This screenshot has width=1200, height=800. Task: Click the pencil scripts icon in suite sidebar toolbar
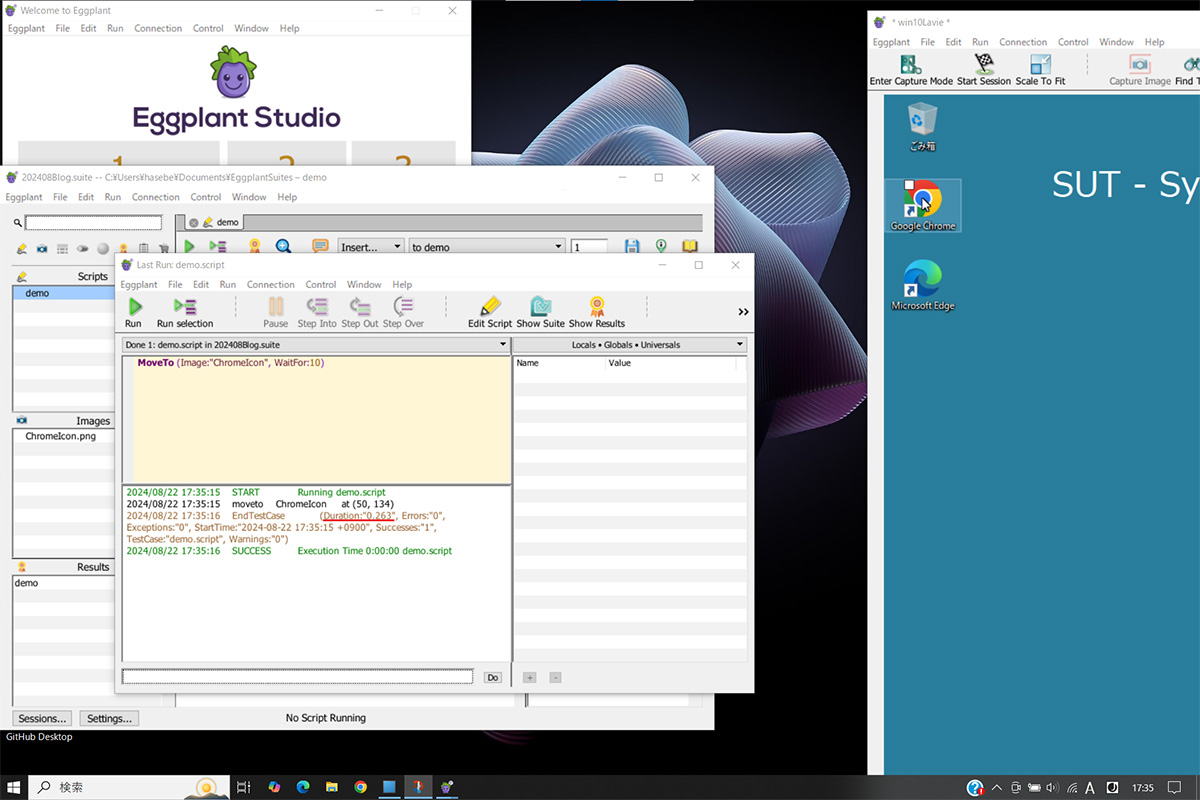point(22,248)
